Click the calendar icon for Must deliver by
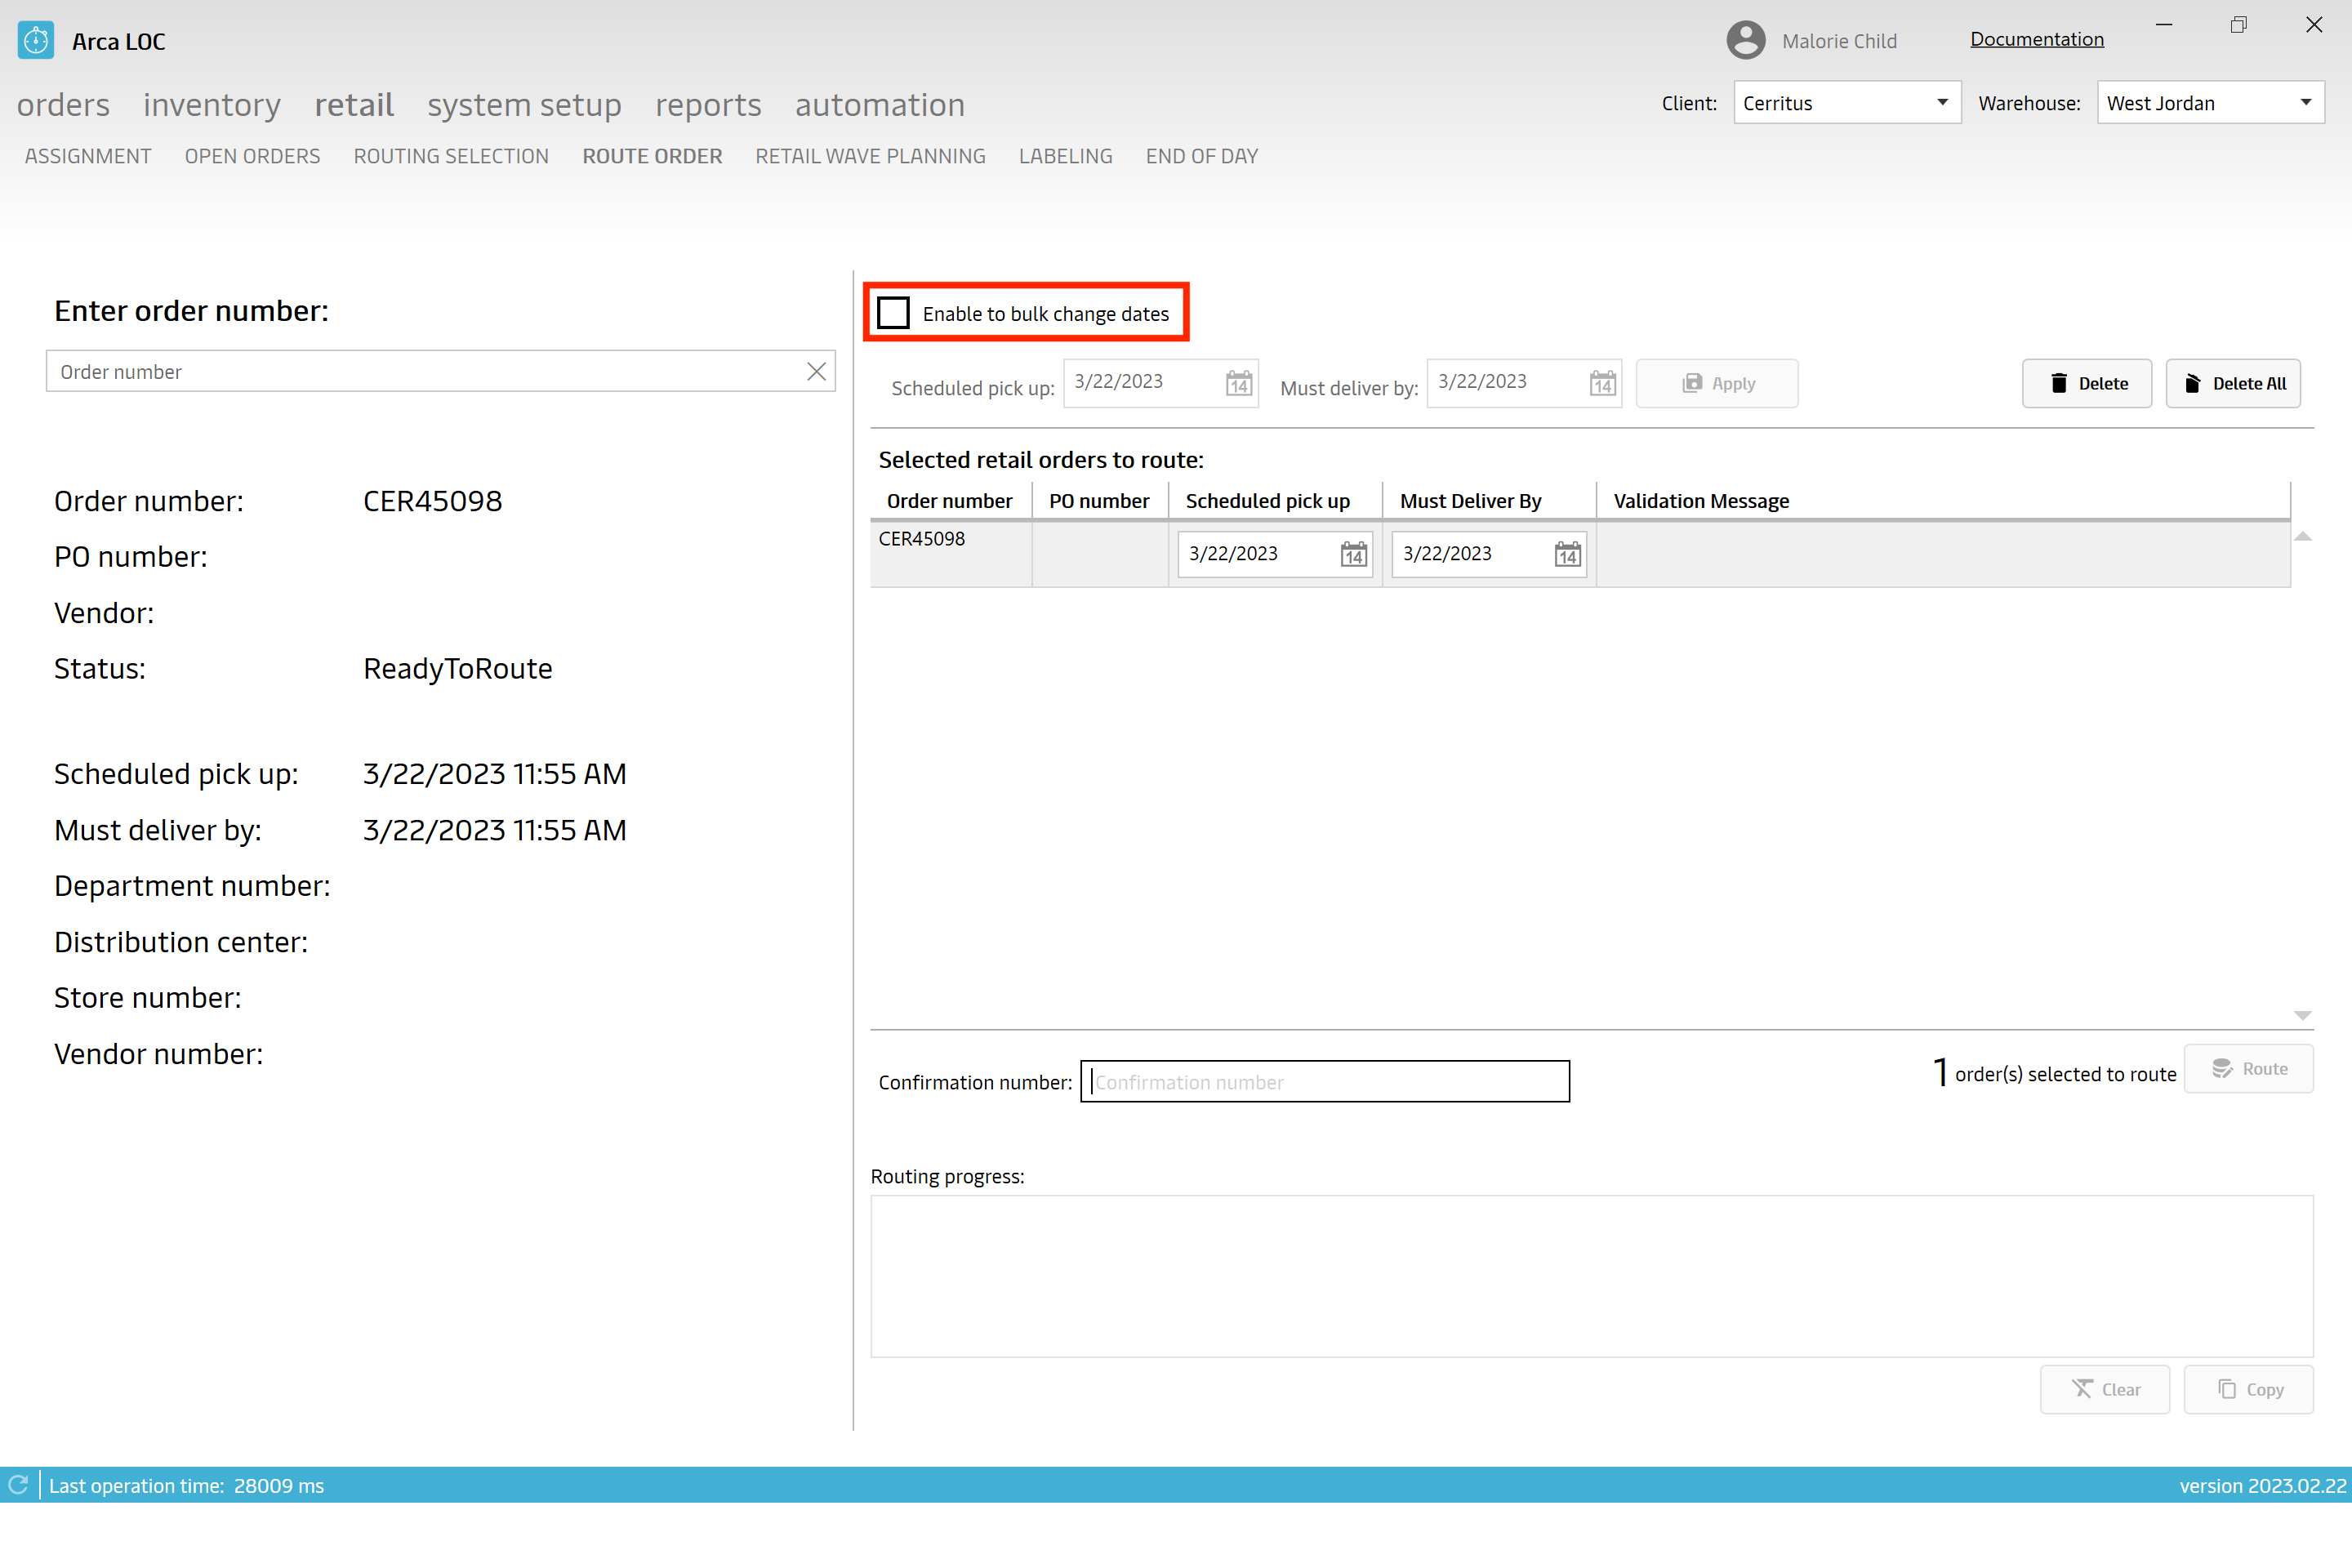 (x=1603, y=383)
